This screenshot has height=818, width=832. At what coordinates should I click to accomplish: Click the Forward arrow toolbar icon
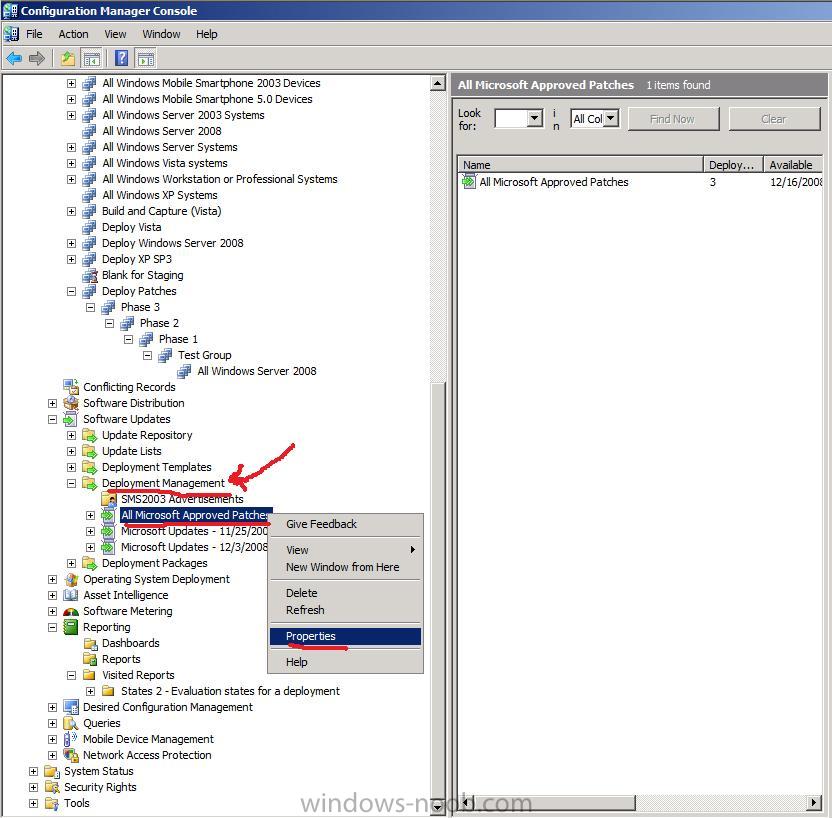37,58
